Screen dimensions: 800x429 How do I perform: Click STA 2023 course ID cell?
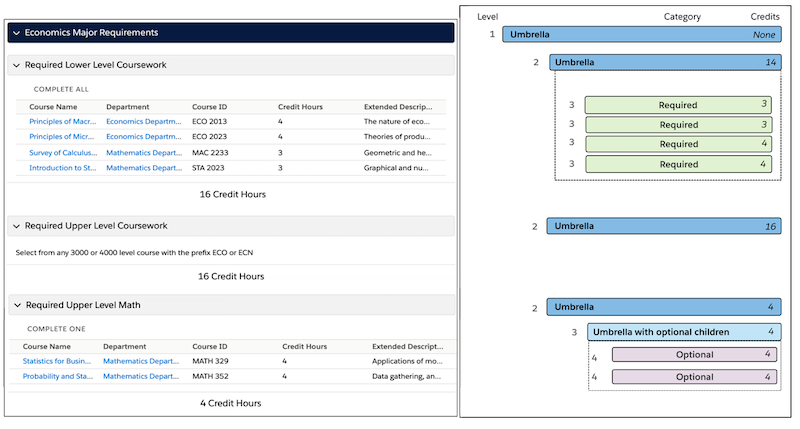point(208,168)
